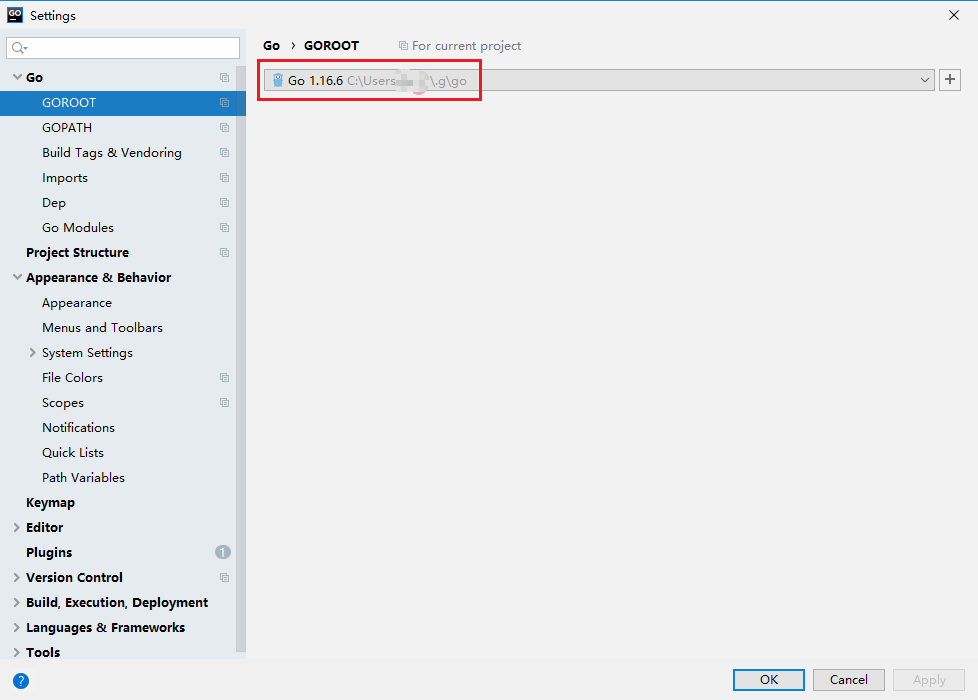Collapse Appearance & Behavior group
Image resolution: width=978 pixels, height=700 pixels.
pyautogui.click(x=17, y=277)
